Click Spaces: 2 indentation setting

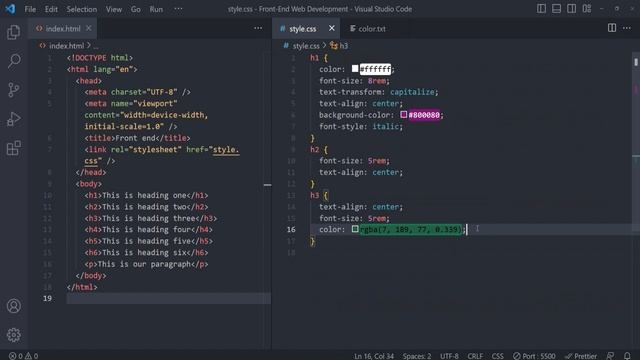point(417,356)
